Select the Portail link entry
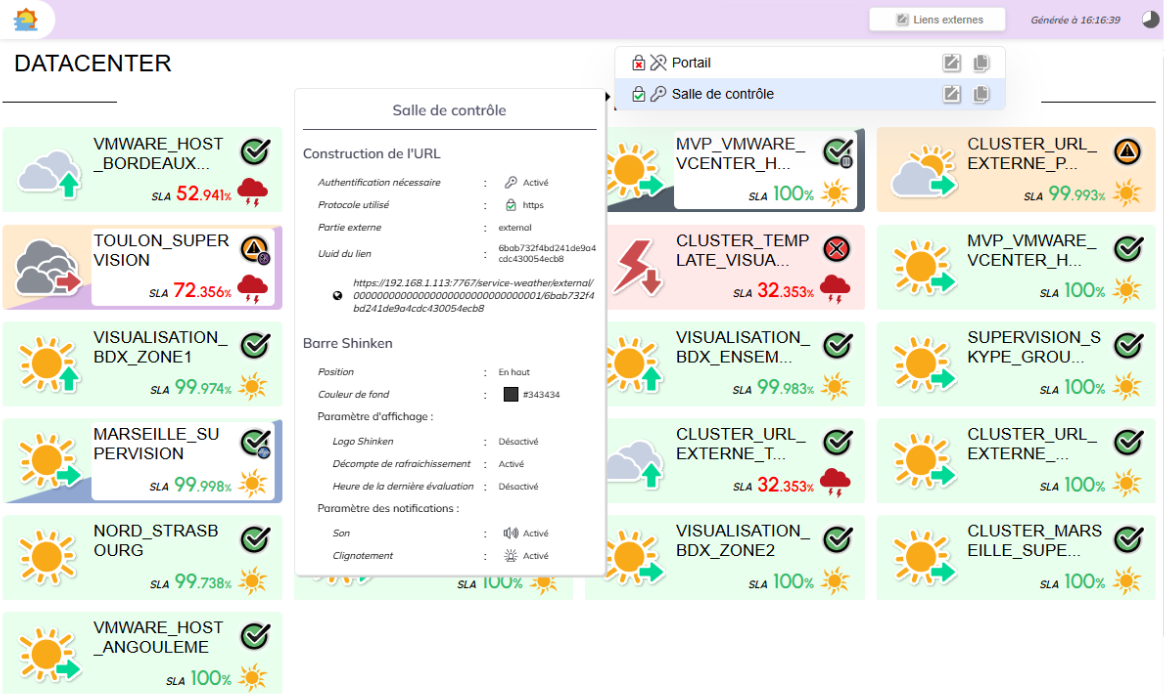Viewport: 1165px width, 694px height. 690,63
